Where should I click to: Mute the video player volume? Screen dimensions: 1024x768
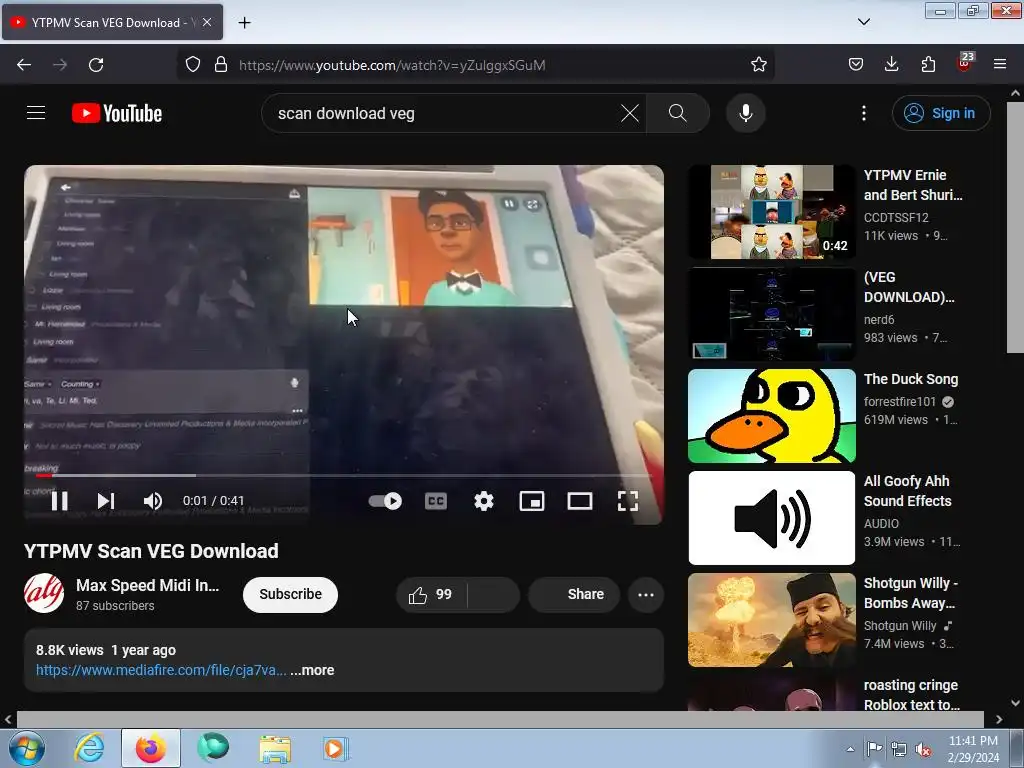point(152,501)
